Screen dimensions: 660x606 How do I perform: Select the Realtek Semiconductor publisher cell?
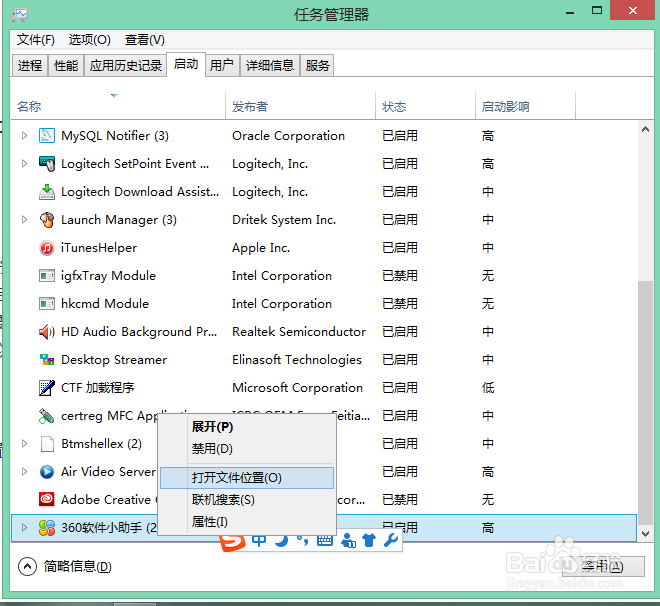click(x=299, y=332)
